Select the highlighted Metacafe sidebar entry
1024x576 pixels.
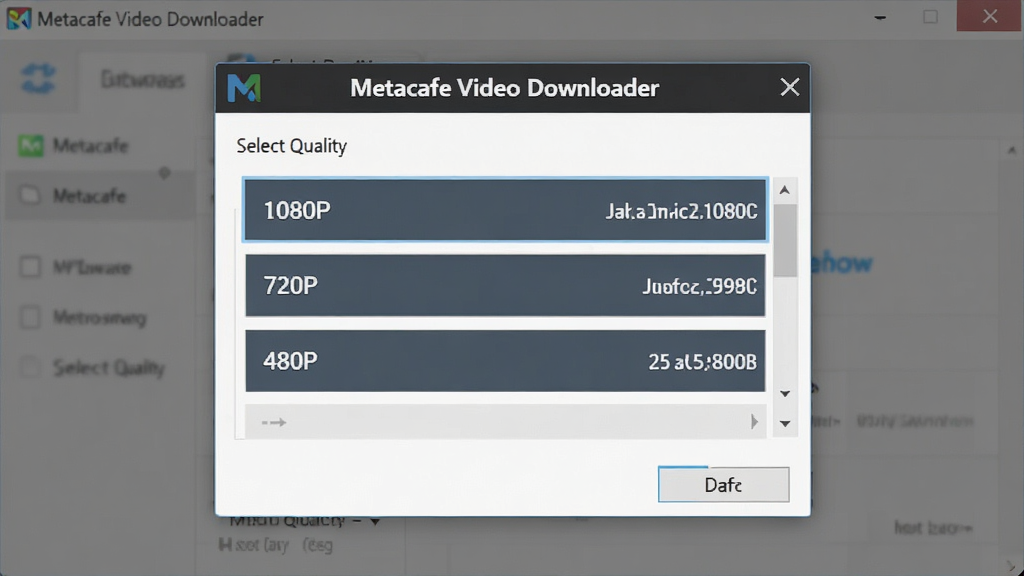tap(99, 195)
